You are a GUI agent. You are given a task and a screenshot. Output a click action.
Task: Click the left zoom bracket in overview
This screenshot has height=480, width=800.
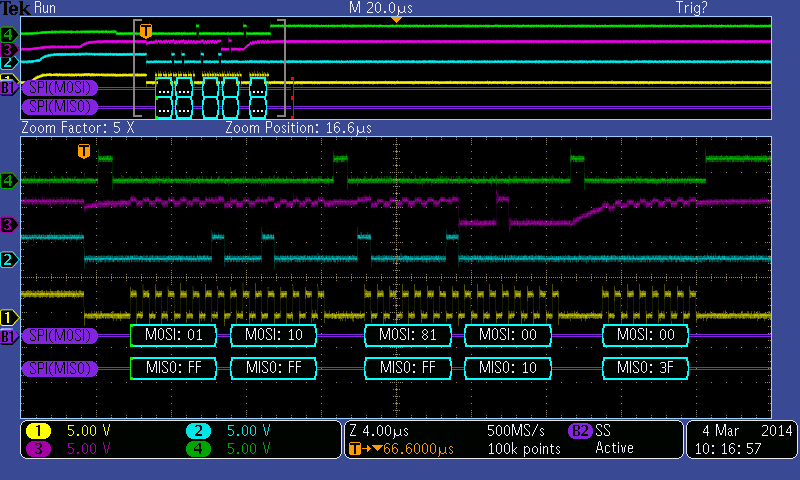tap(137, 68)
